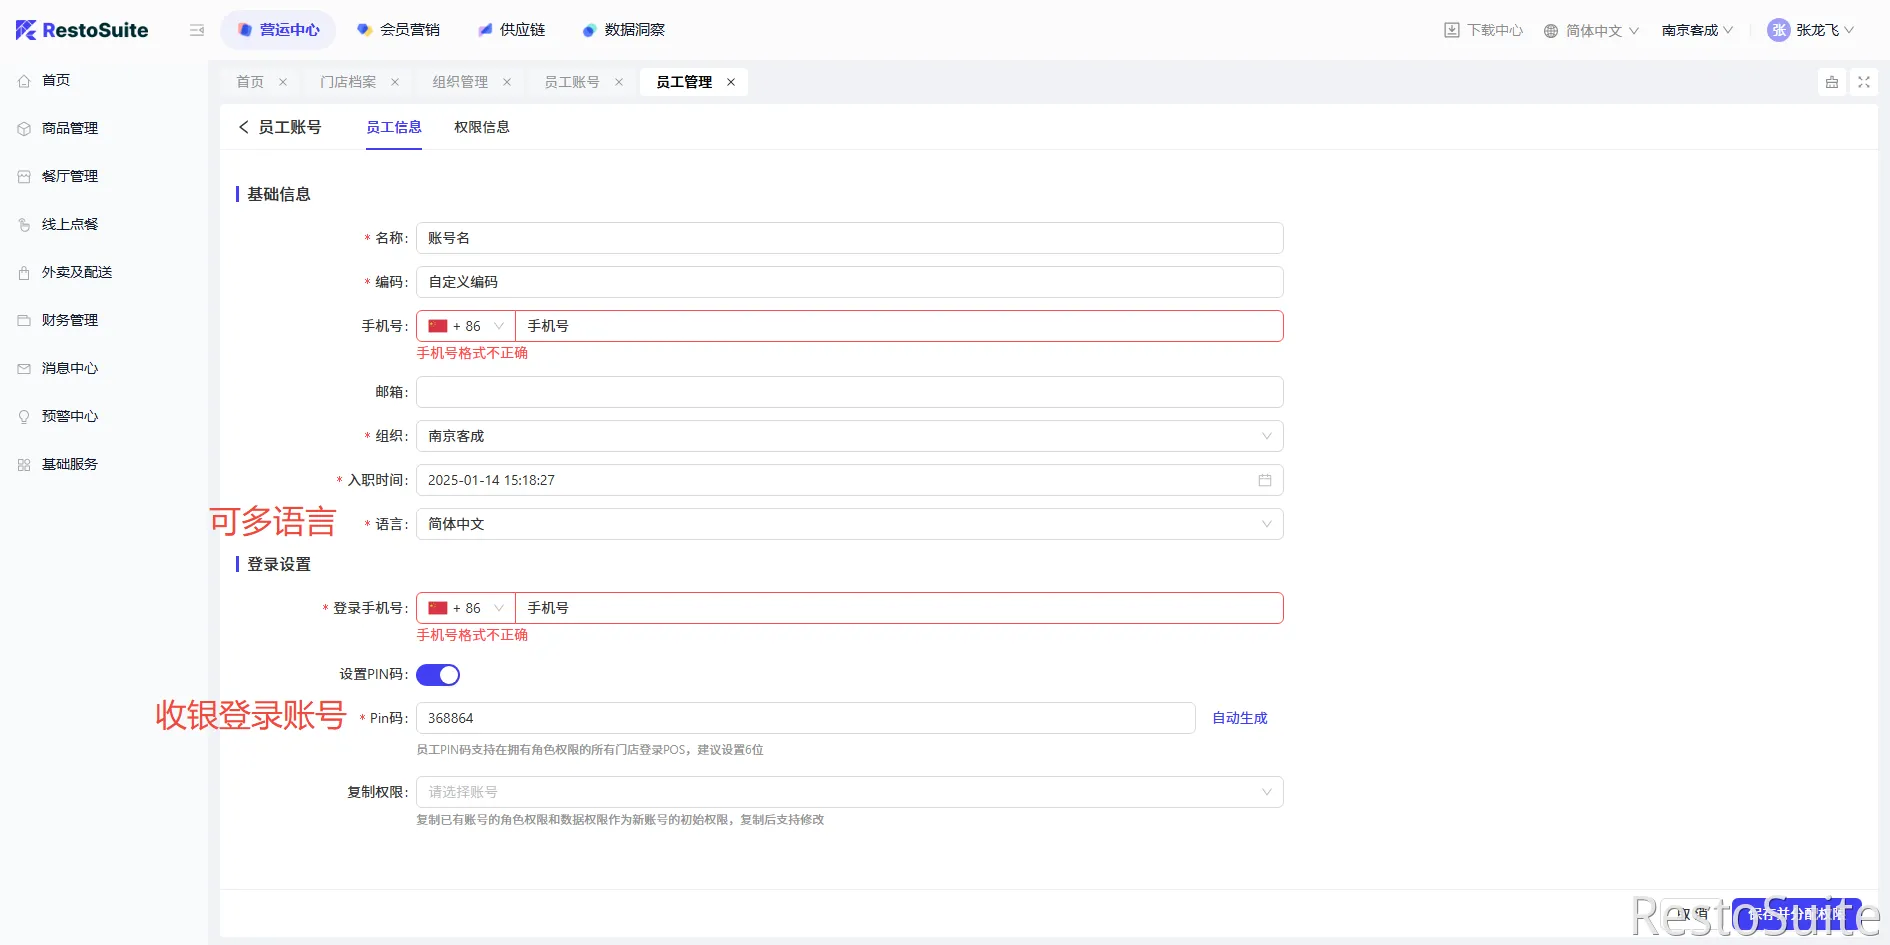Open 简体中文 language dropdown in header
The width and height of the screenshot is (1890, 945).
1591,30
